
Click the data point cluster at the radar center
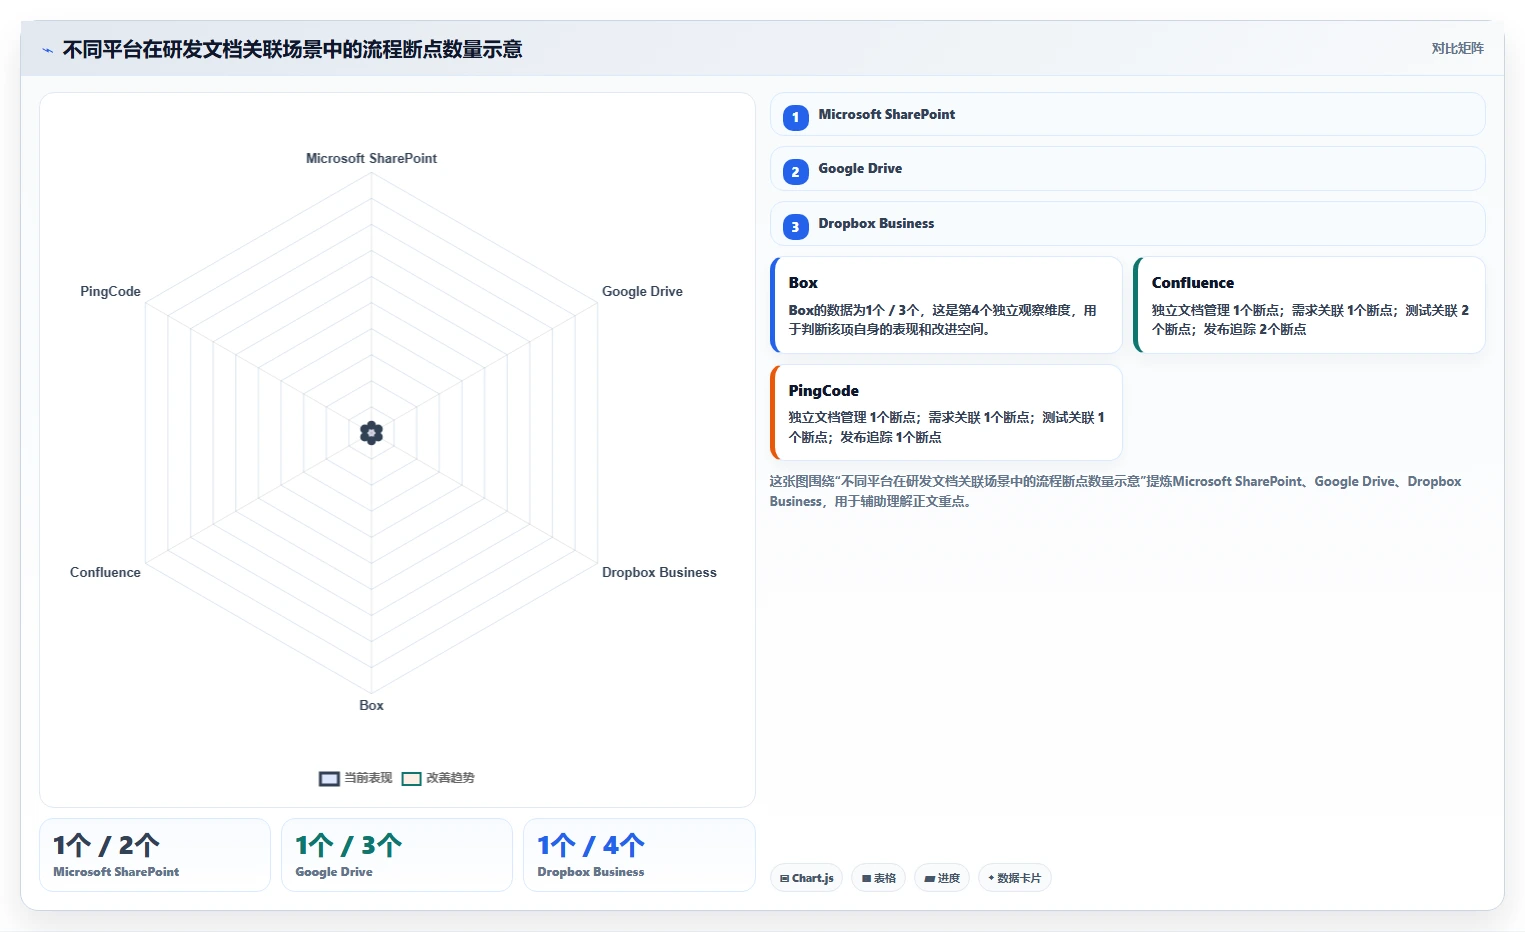371,433
